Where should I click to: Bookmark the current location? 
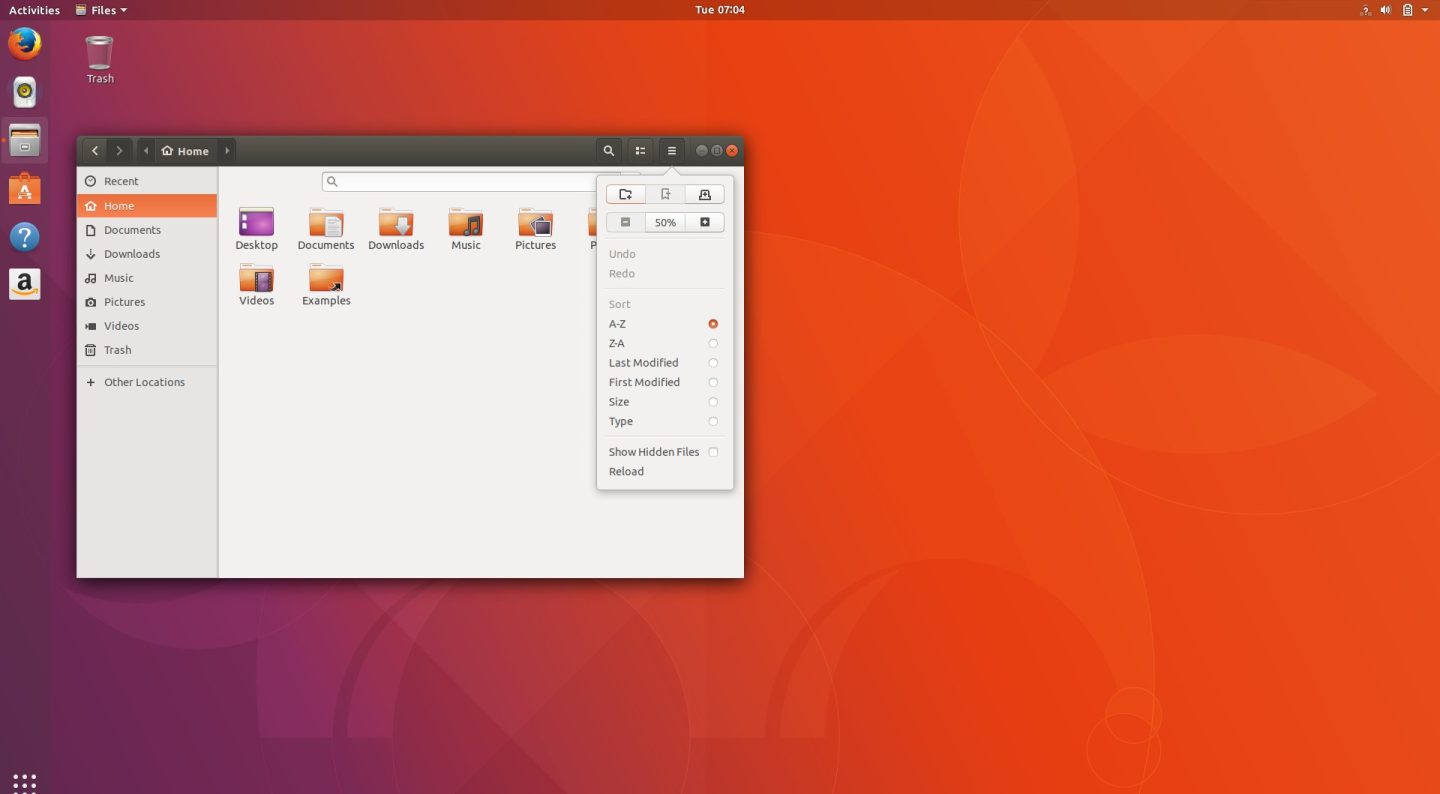665,194
